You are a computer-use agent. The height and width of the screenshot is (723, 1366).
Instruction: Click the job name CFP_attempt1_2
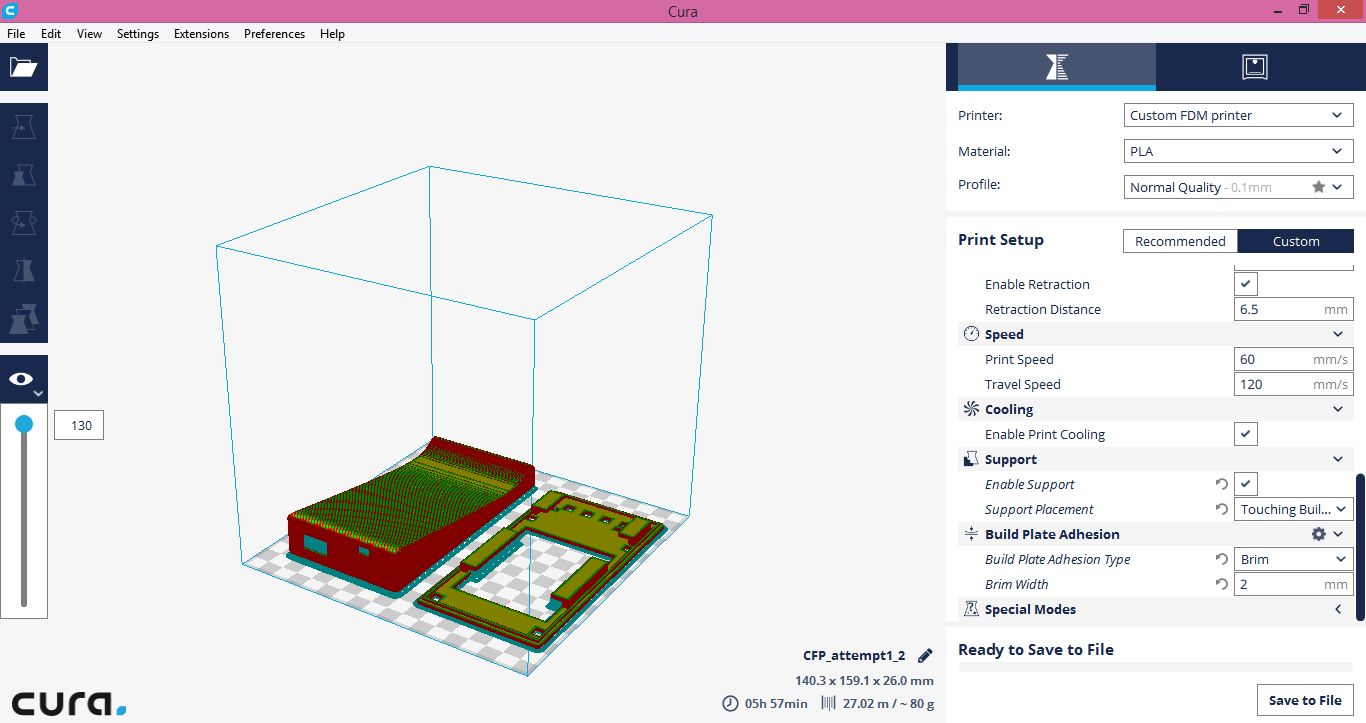[854, 656]
